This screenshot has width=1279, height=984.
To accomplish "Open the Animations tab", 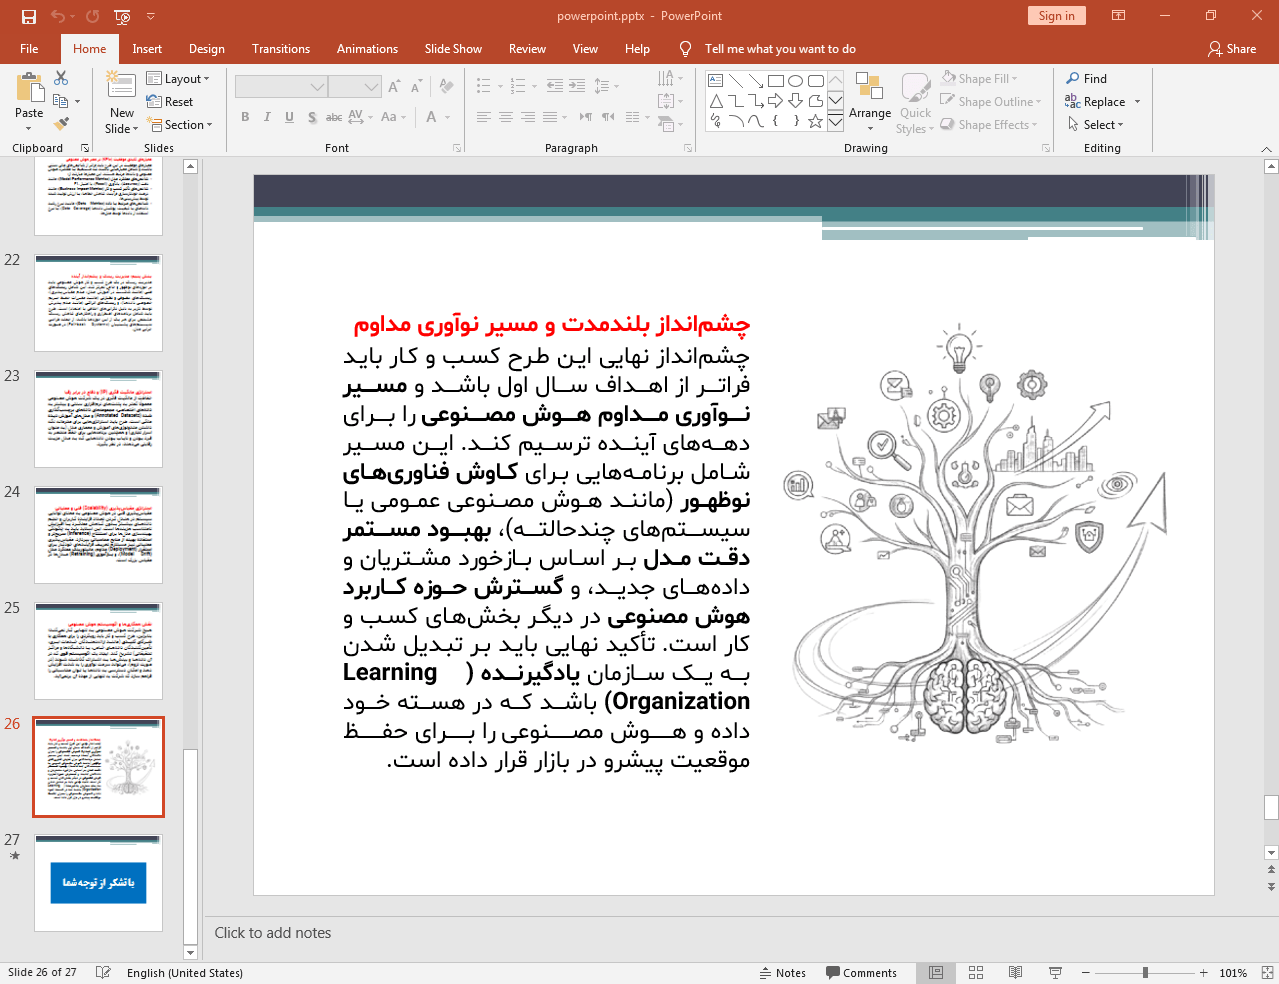I will 367,49.
